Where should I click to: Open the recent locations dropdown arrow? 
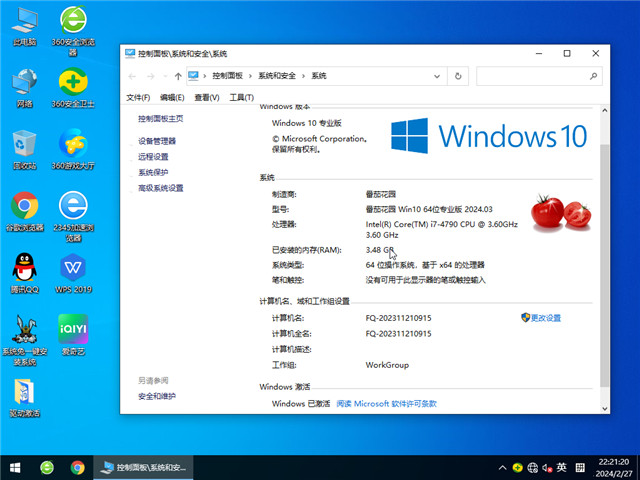165,76
